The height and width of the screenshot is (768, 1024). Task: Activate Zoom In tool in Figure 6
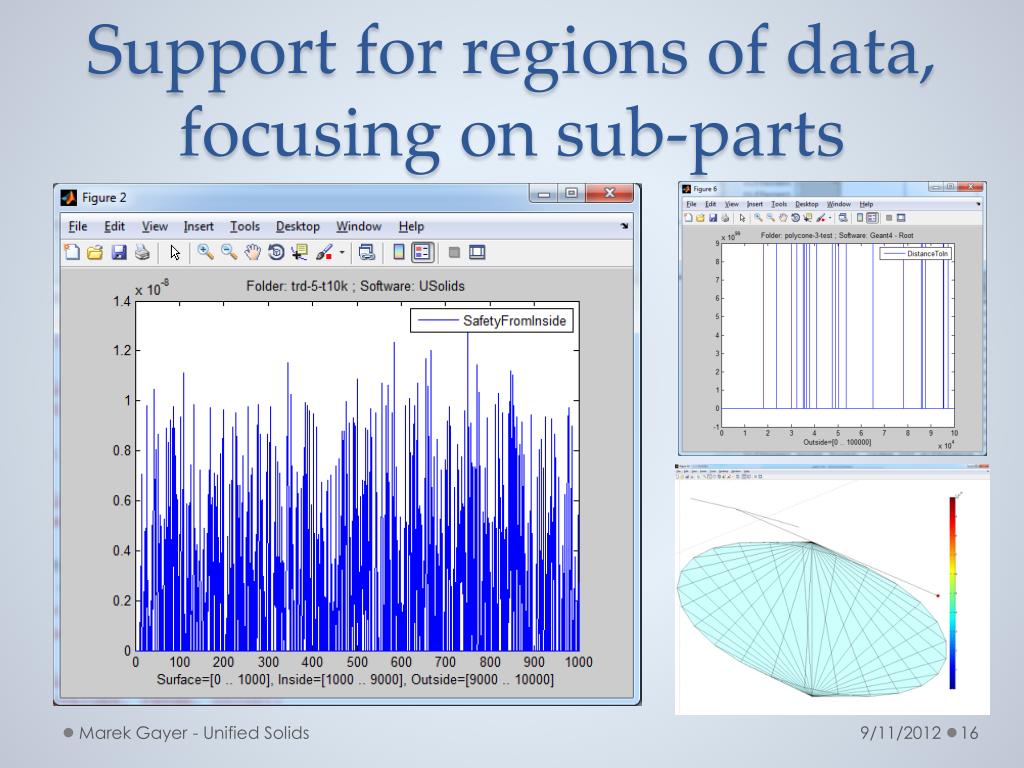tap(758, 218)
